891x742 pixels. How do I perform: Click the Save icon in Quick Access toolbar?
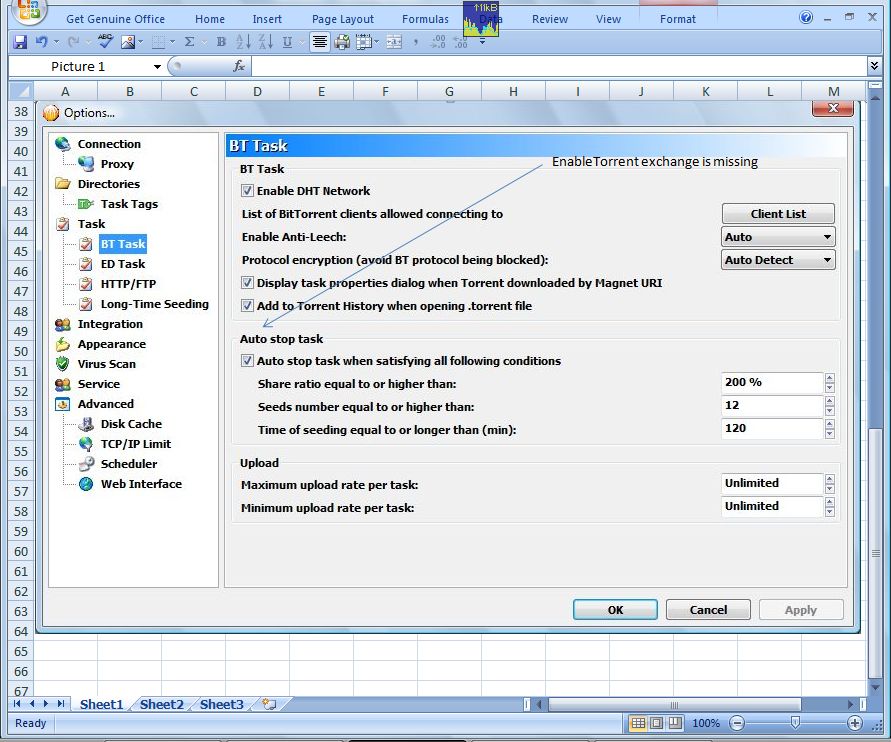tap(20, 42)
